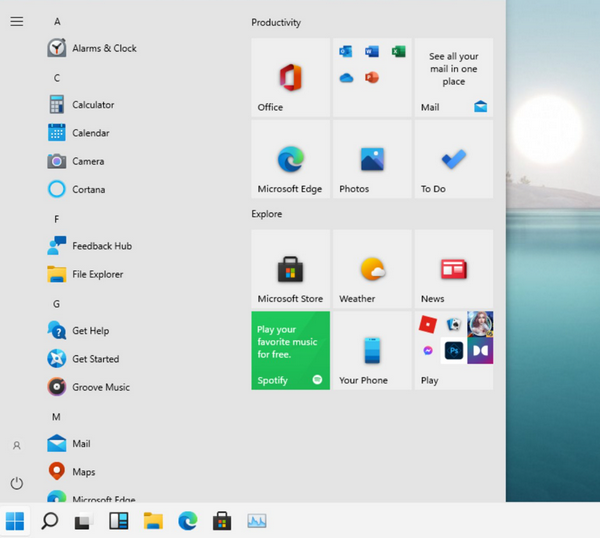The image size is (600, 538).
Task: Open Cortana from the app list
Action: [76, 189]
